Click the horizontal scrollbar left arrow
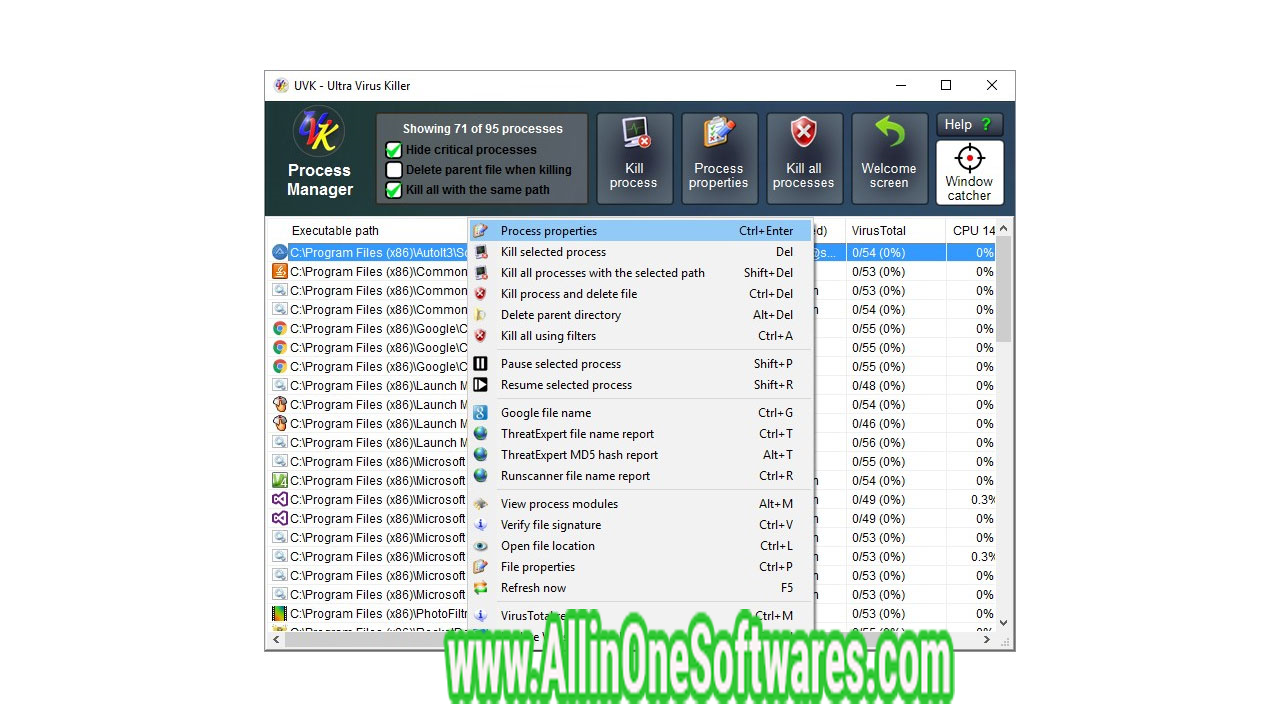This screenshot has width=1280, height=720. pos(277,639)
